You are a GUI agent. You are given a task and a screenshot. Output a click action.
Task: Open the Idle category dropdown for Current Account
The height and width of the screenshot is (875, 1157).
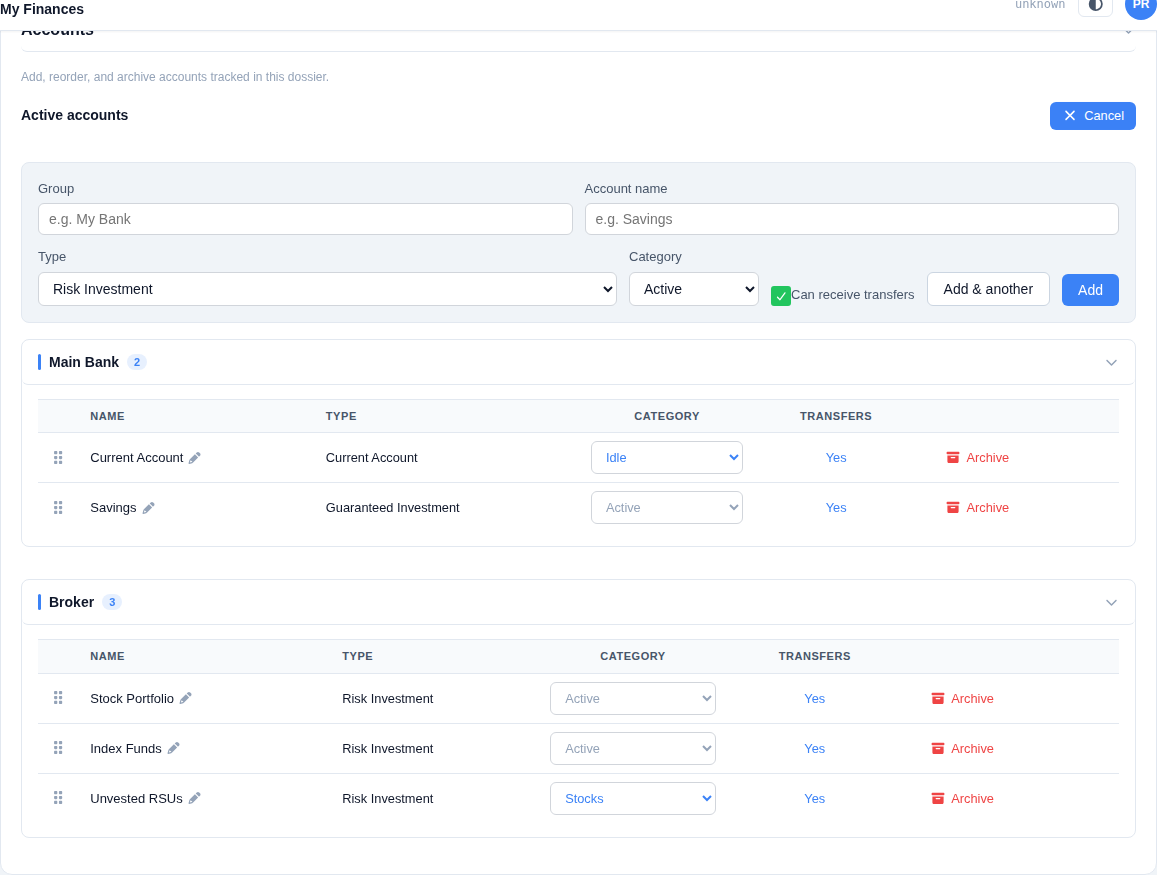click(x=666, y=457)
